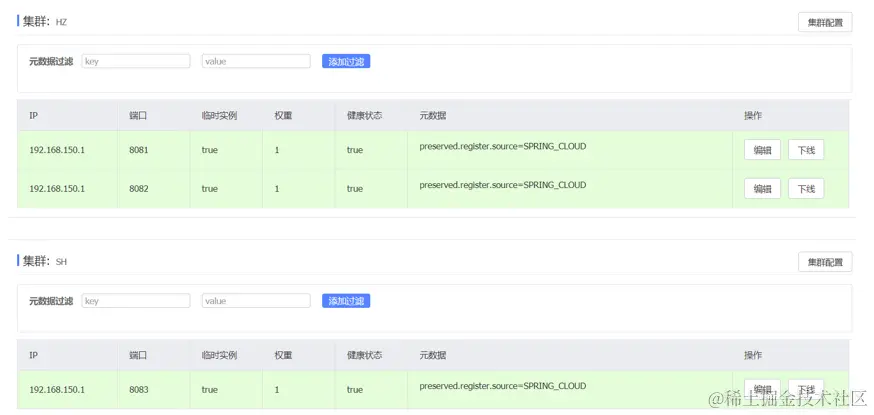Screen dimensions: 874x415
Task: Open 集群配置 for the SH cluster
Action: pyautogui.click(x=825, y=262)
